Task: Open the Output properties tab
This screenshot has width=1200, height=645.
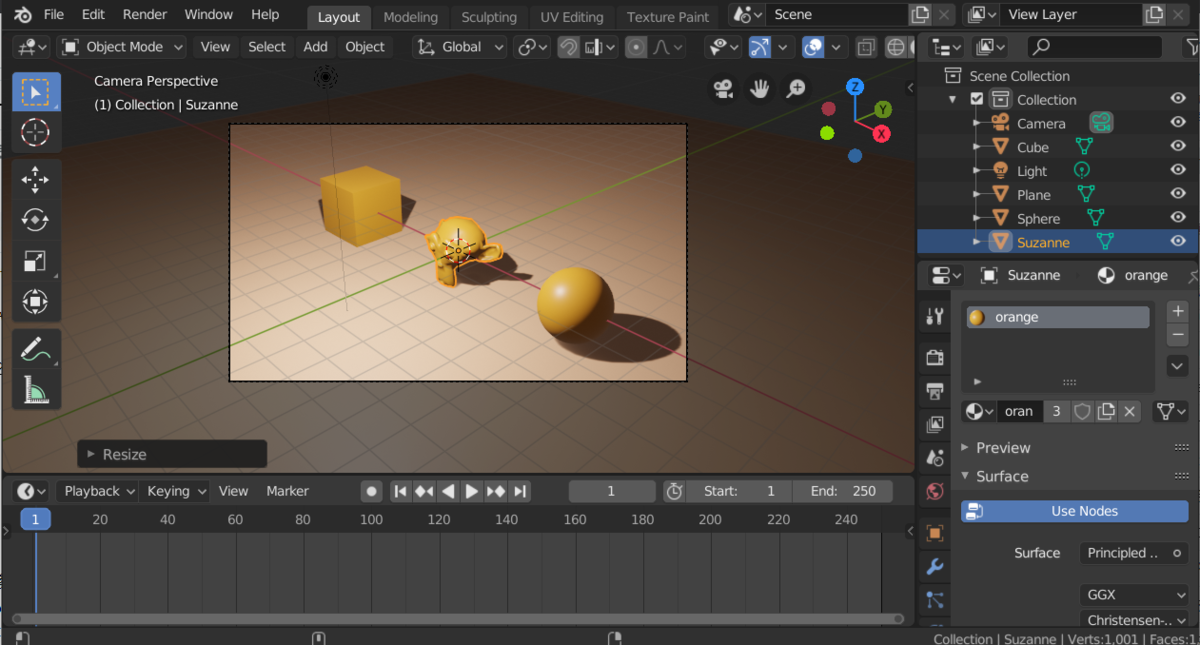Action: [x=935, y=391]
